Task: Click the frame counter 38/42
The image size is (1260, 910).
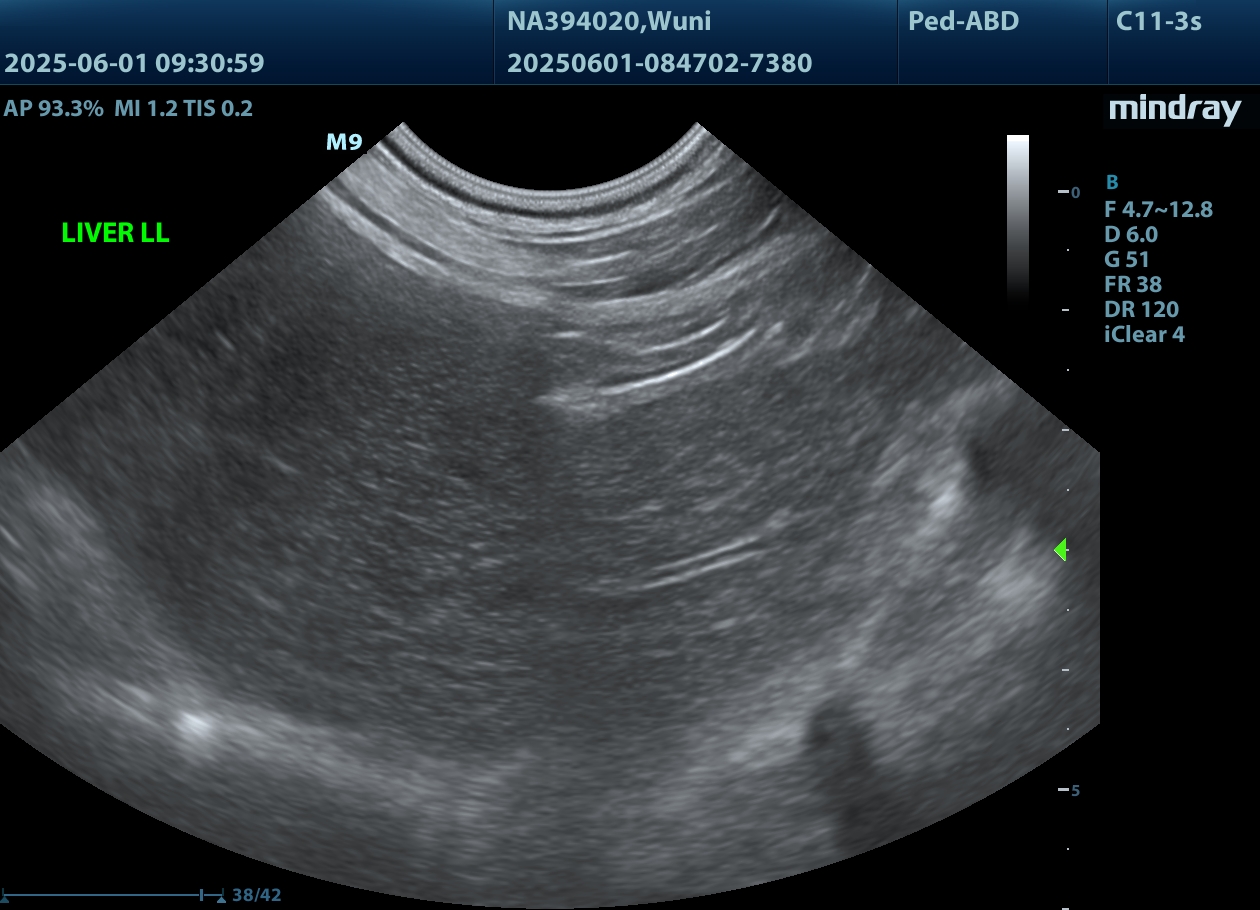Action: point(256,895)
